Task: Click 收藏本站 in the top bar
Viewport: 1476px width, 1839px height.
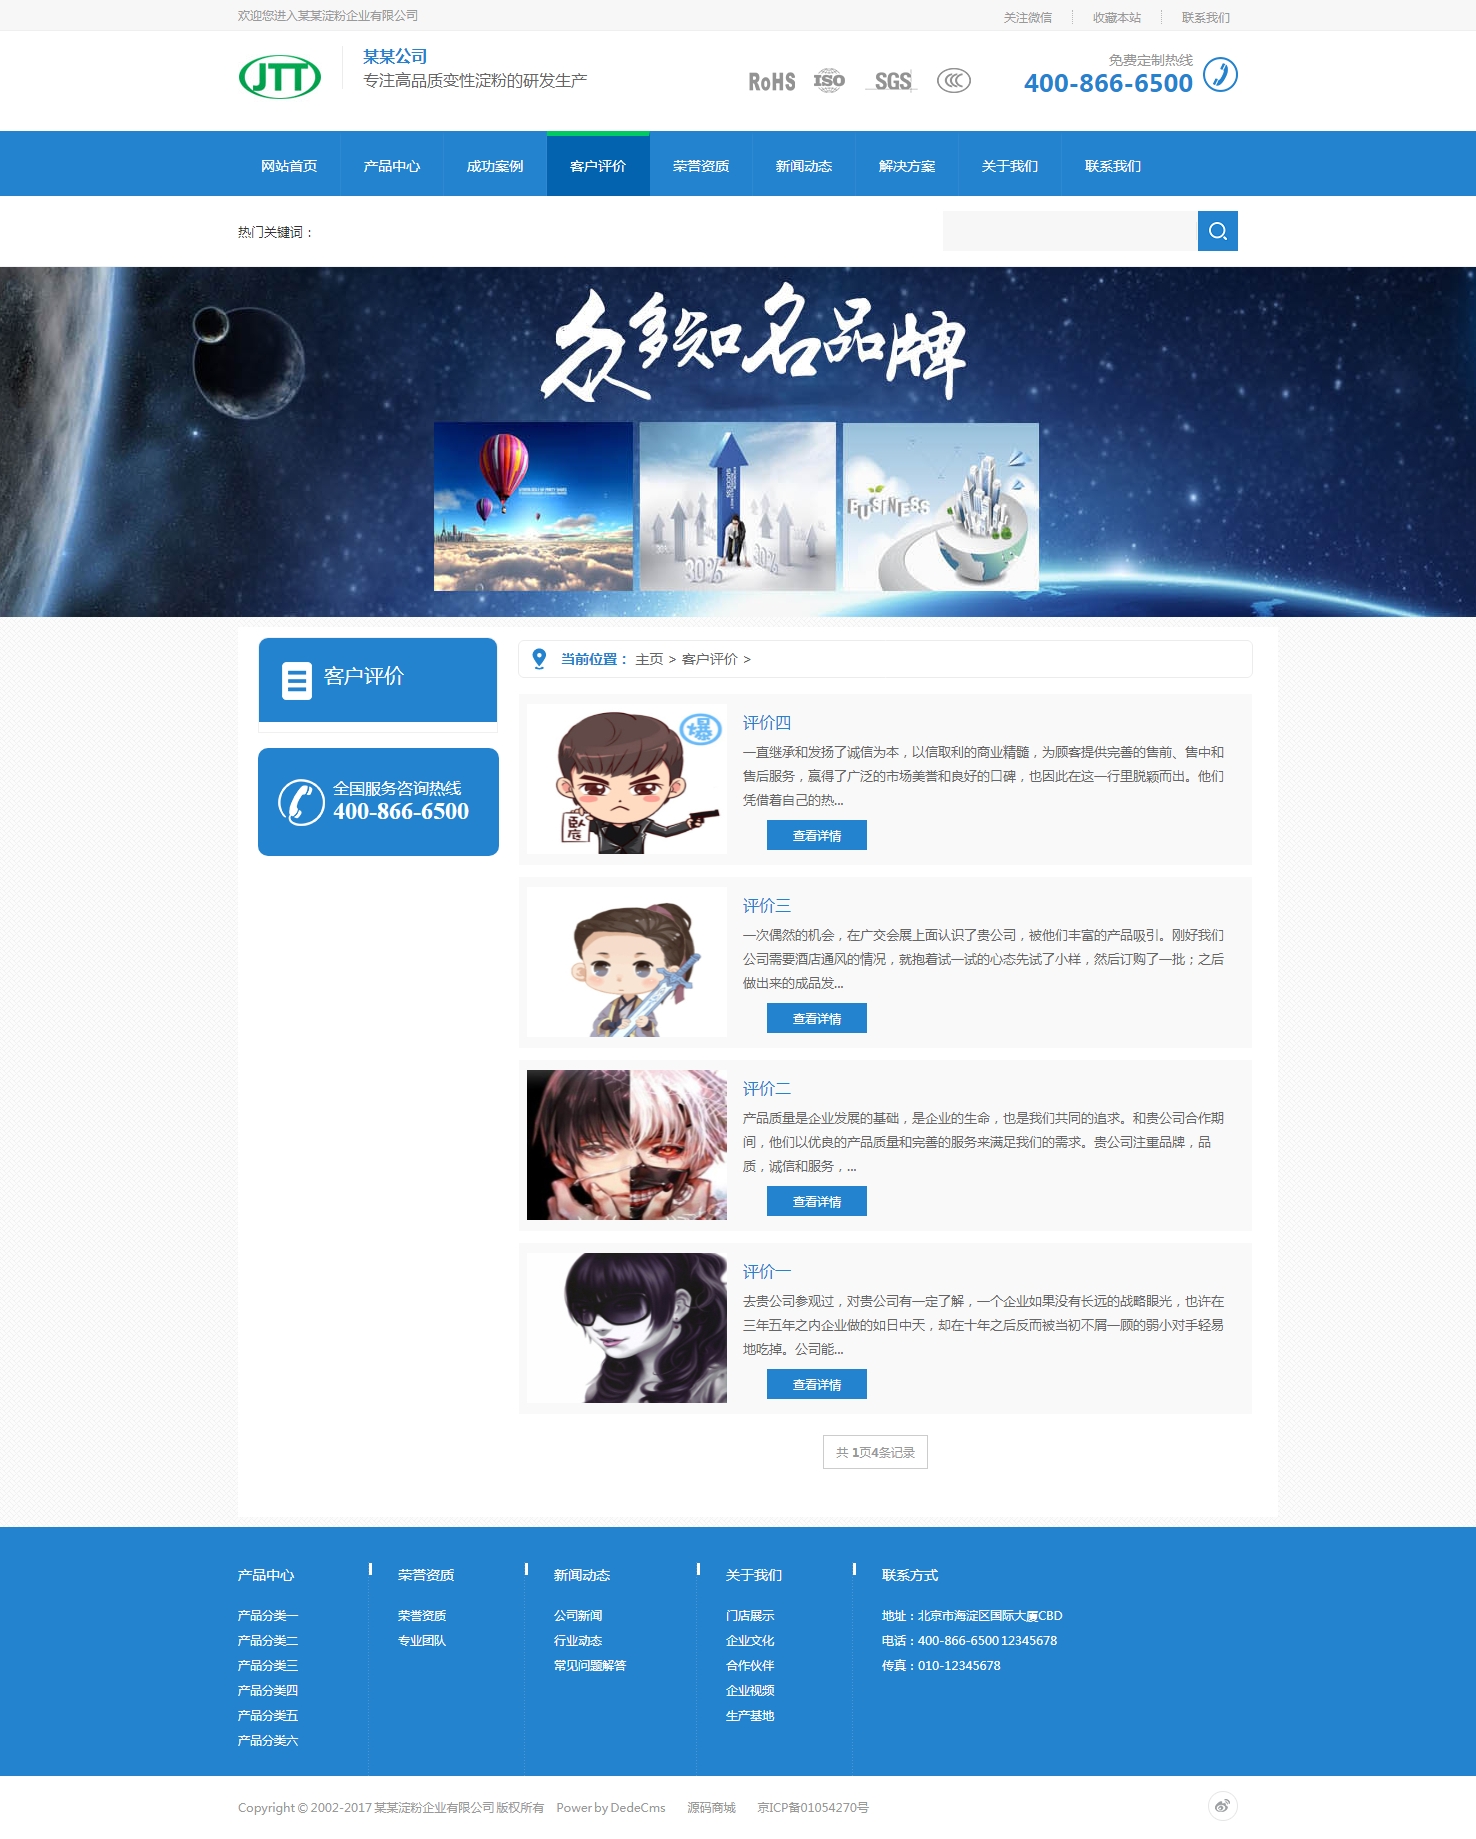Action: coord(1116,17)
